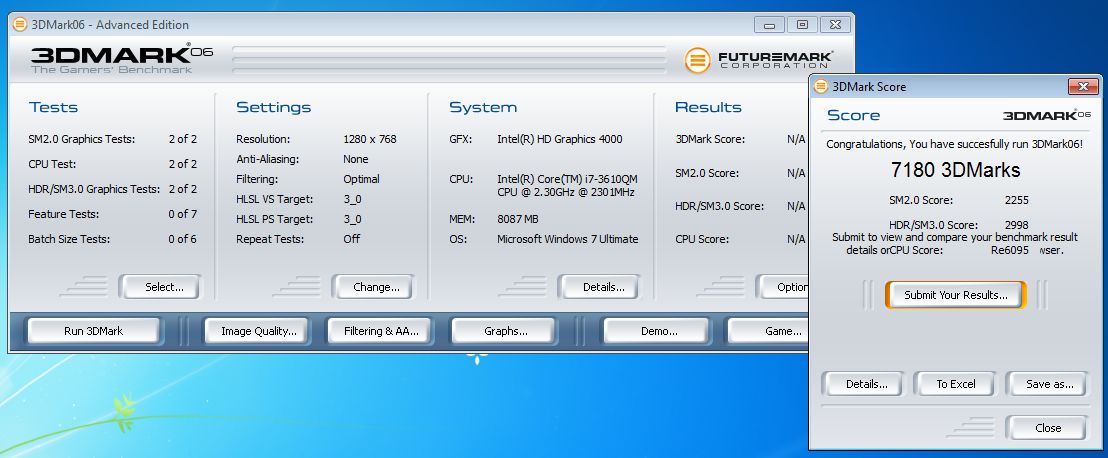The height and width of the screenshot is (458, 1108).
Task: Click the 3DMARK06 logo in Score window
Action: click(x=1047, y=114)
